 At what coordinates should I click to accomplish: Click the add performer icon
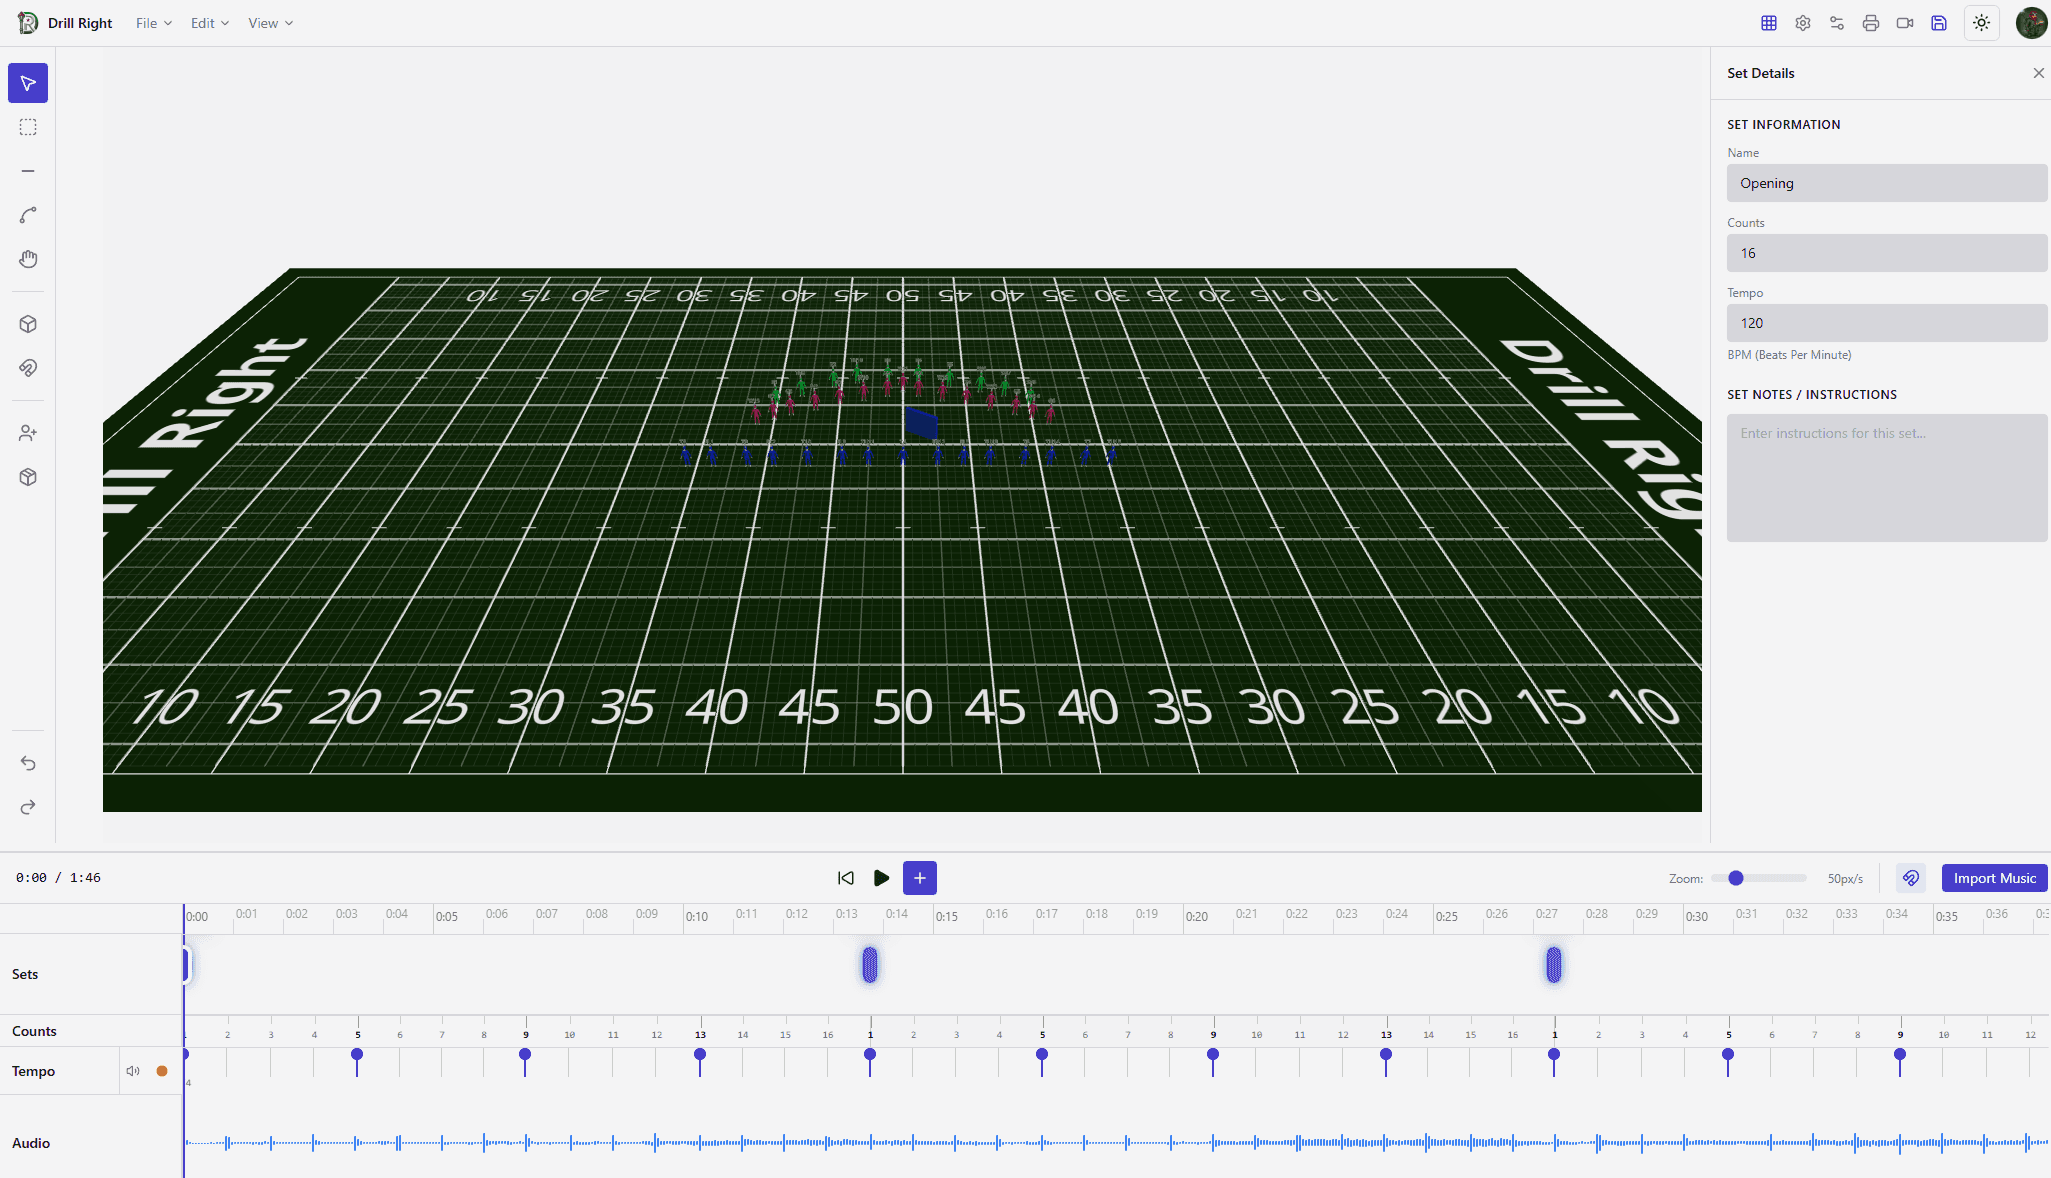tap(28, 433)
